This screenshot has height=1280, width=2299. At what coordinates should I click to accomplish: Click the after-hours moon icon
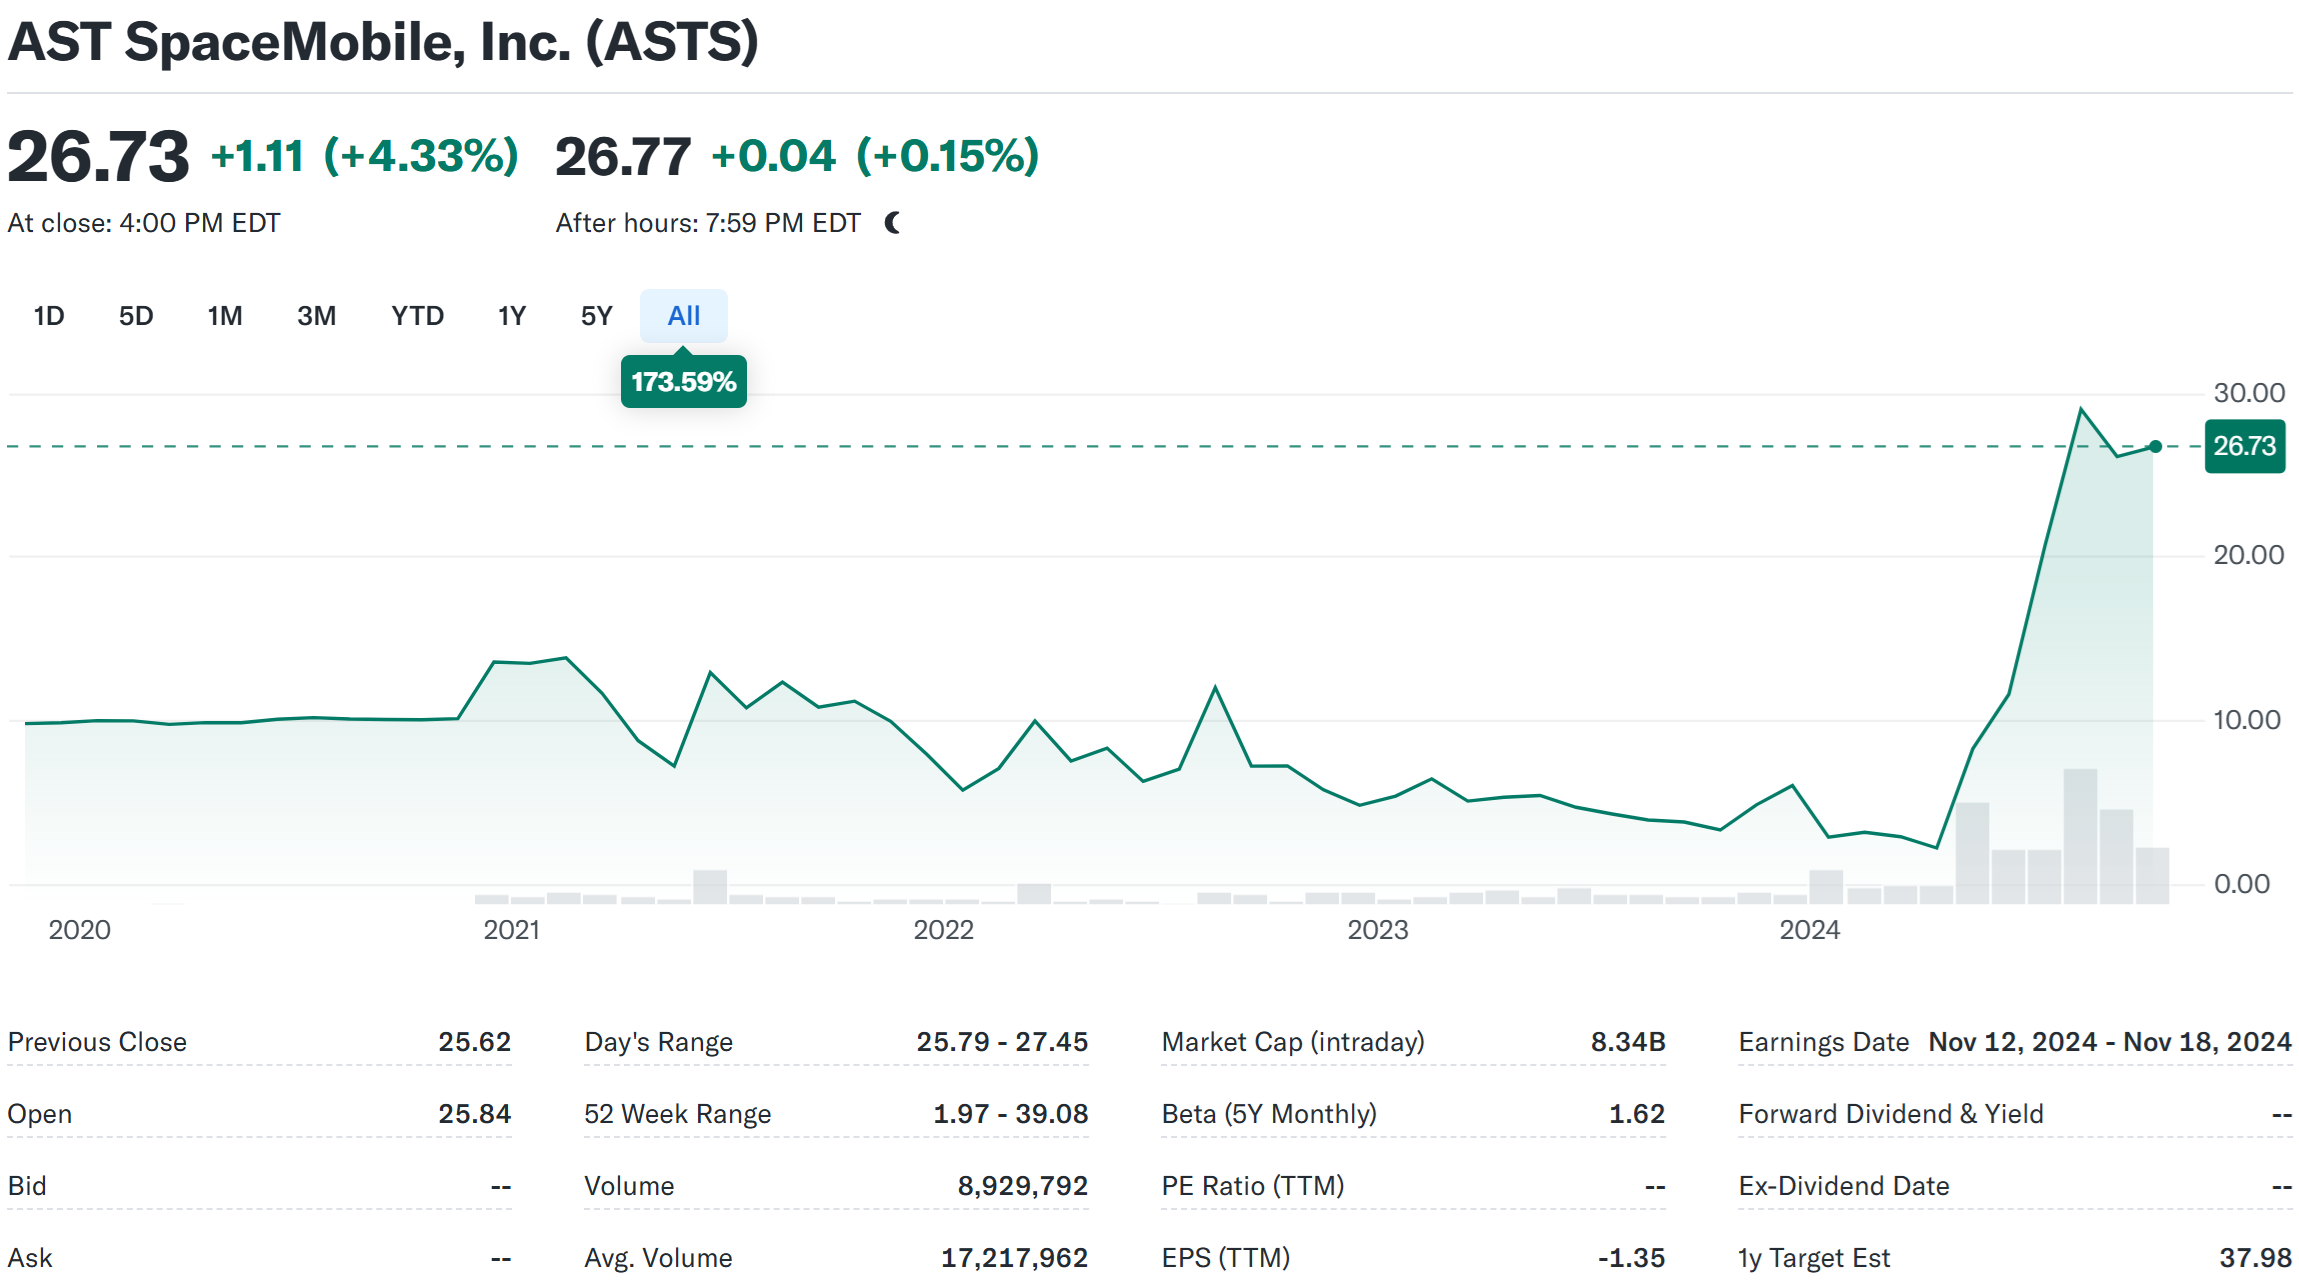893,223
